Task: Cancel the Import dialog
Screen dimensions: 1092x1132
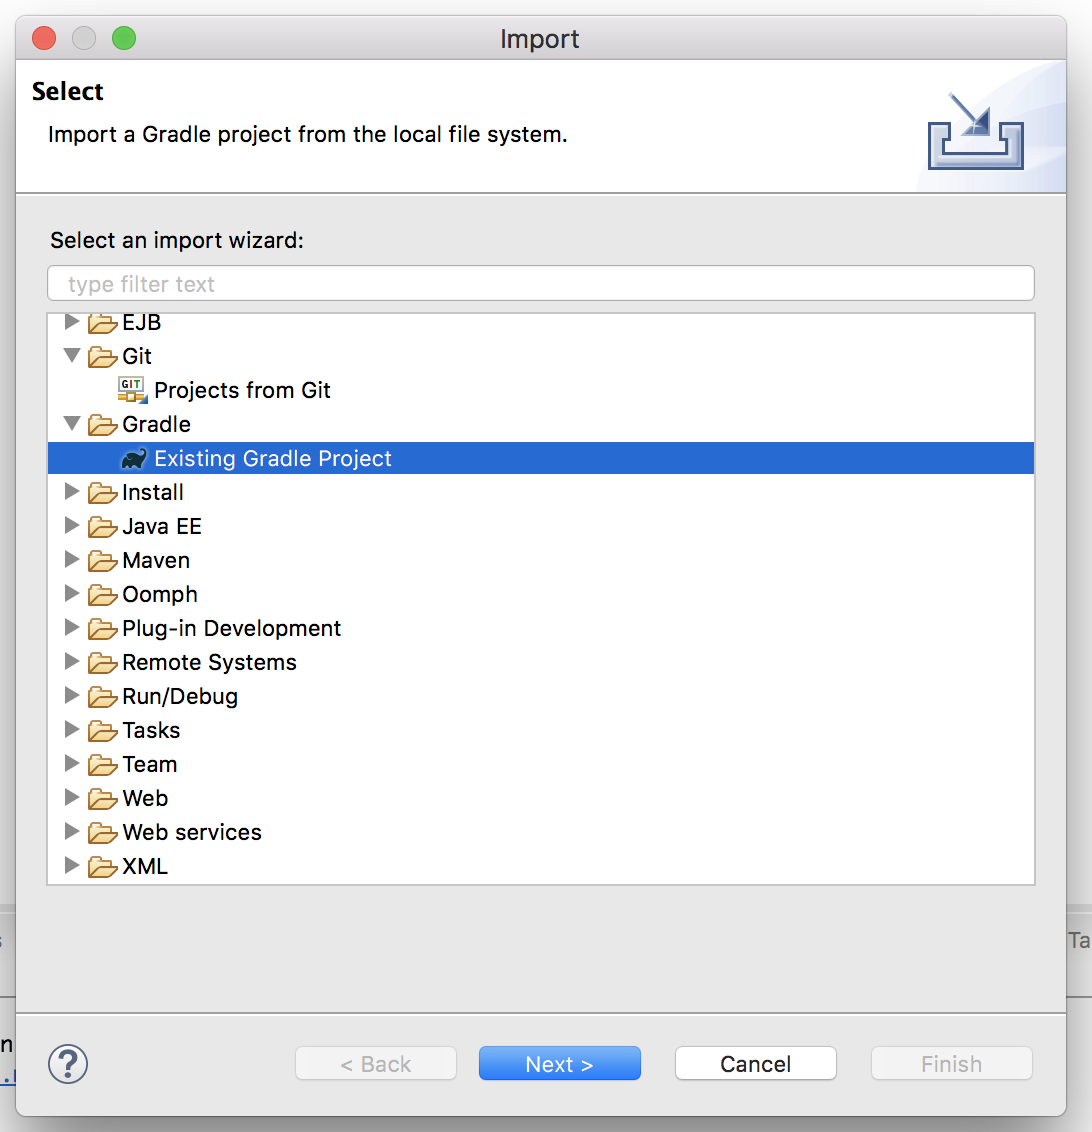Action: [755, 1064]
